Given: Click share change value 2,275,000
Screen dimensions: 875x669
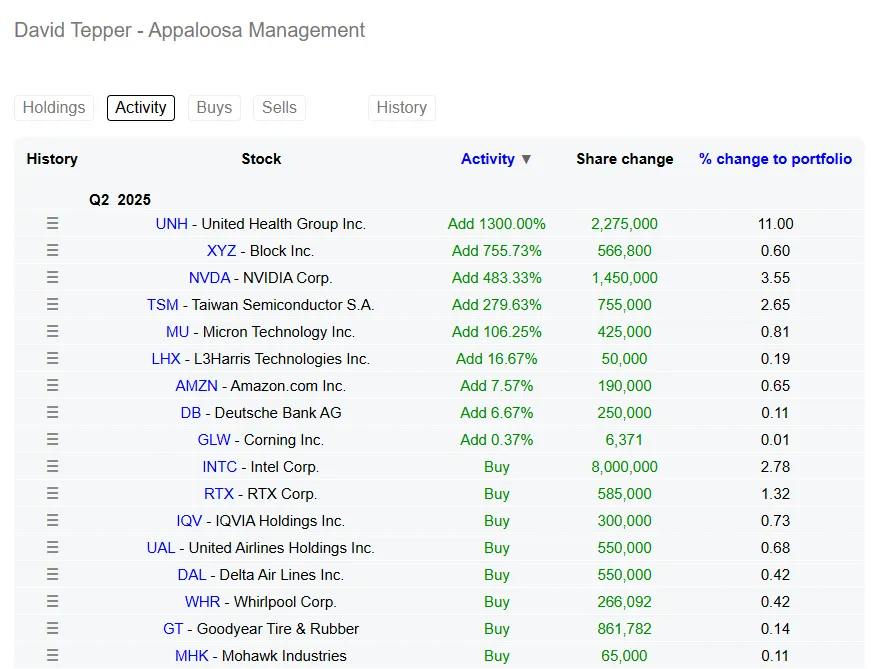Looking at the screenshot, I should pos(624,224).
